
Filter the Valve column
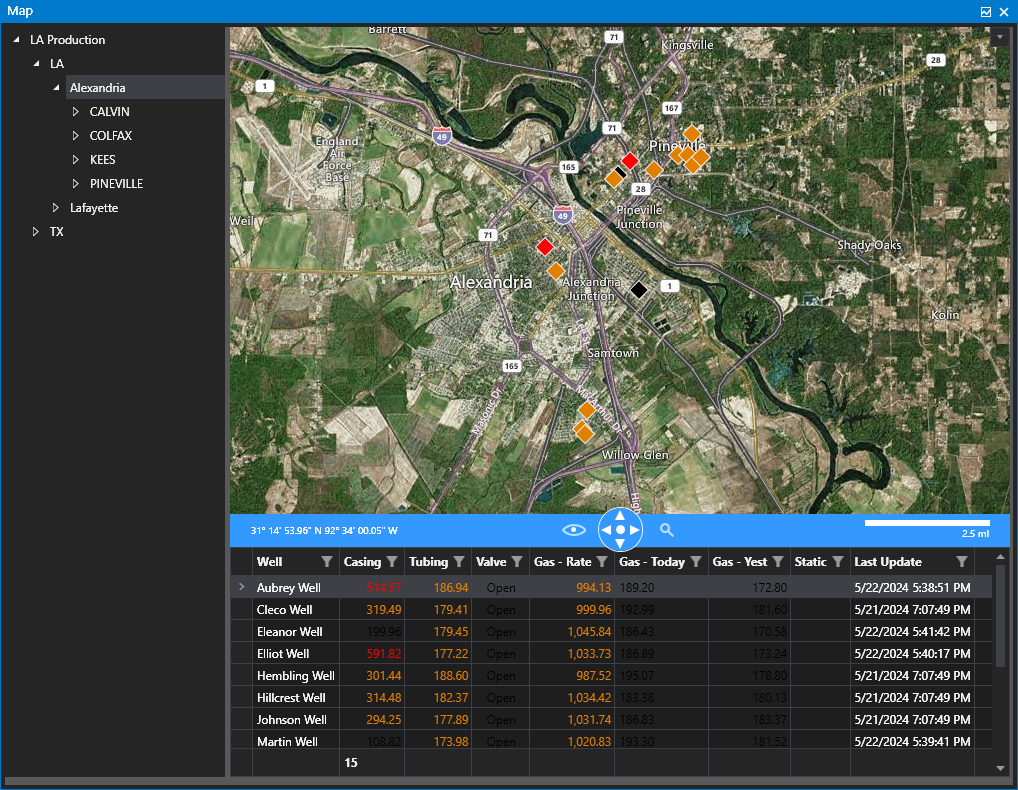pos(517,562)
